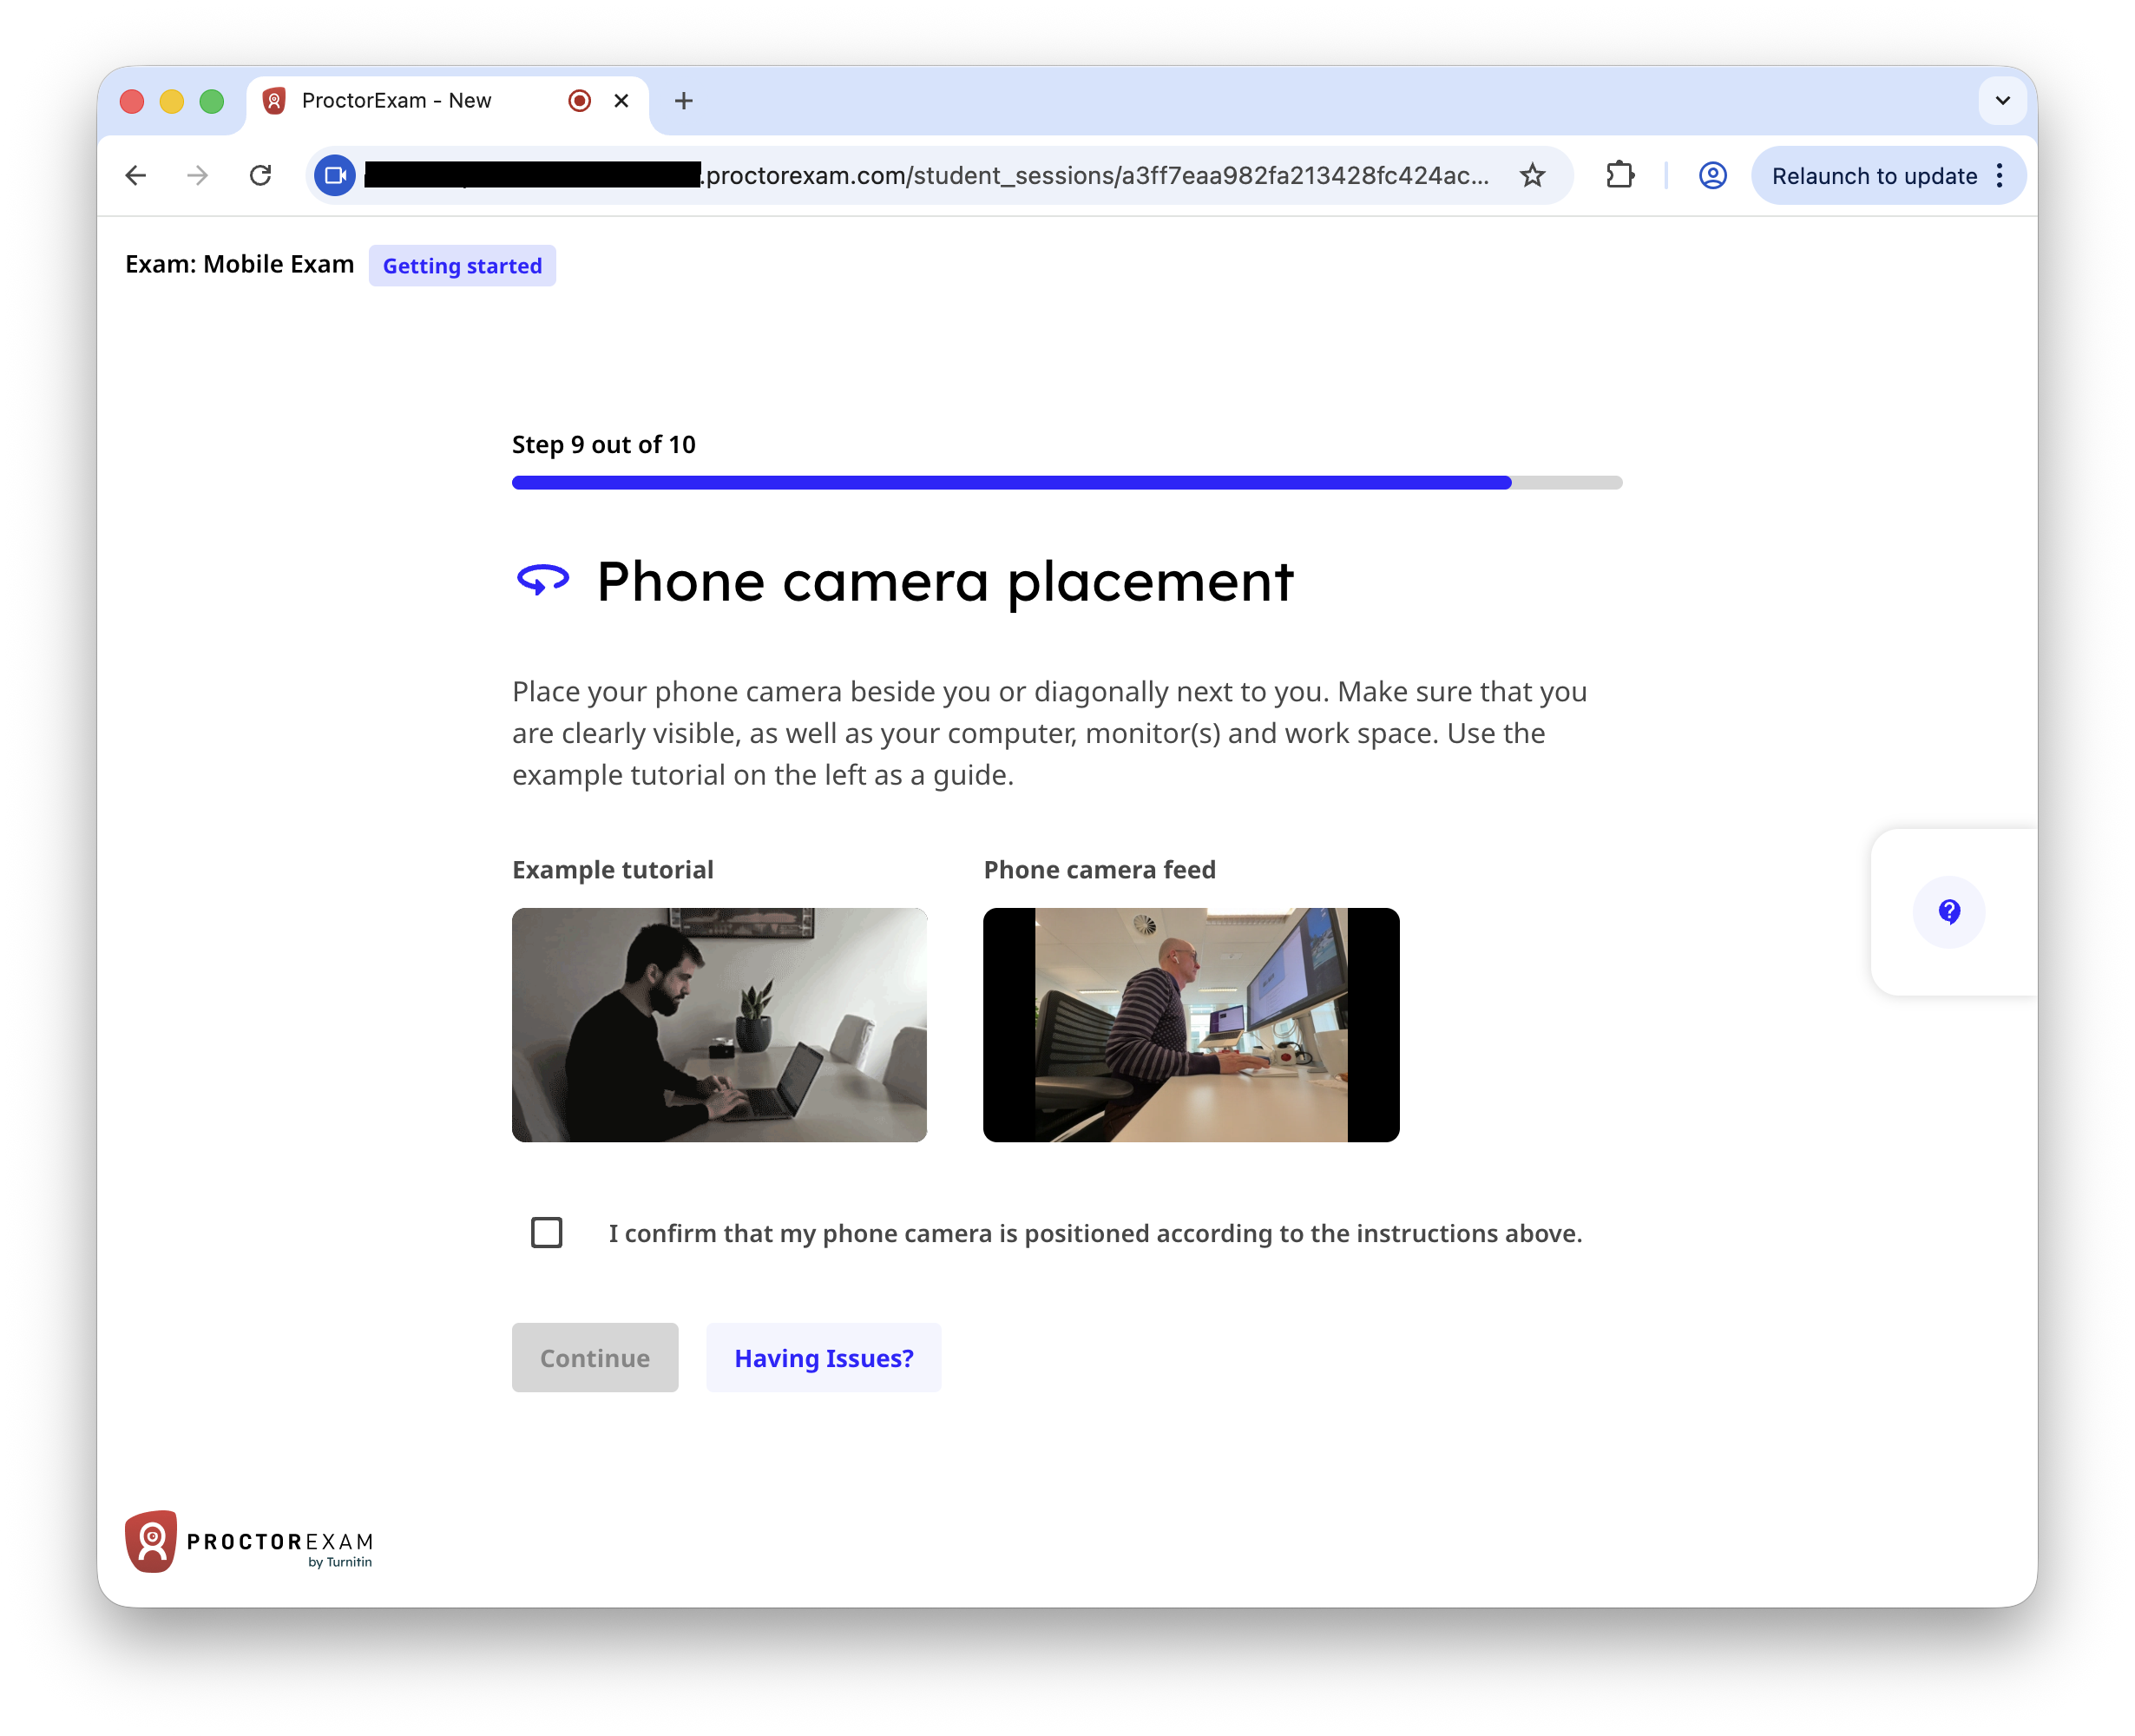Screen dimensions: 2135x1736
Task: Open the browser extensions puzzle icon
Action: click(x=1620, y=176)
